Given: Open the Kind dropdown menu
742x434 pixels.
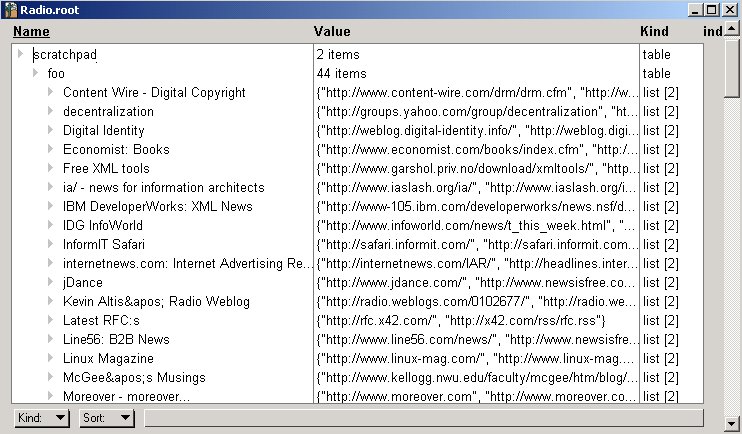Looking at the screenshot, I should point(42,418).
